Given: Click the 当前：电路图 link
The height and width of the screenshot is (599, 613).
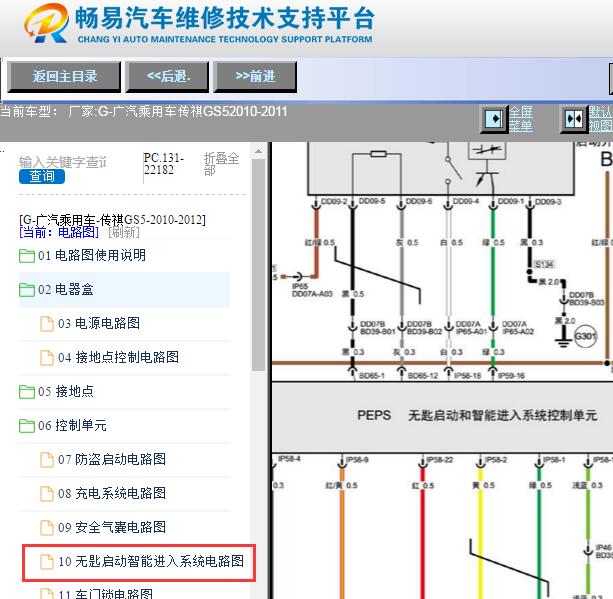Looking at the screenshot, I should click(59, 232).
